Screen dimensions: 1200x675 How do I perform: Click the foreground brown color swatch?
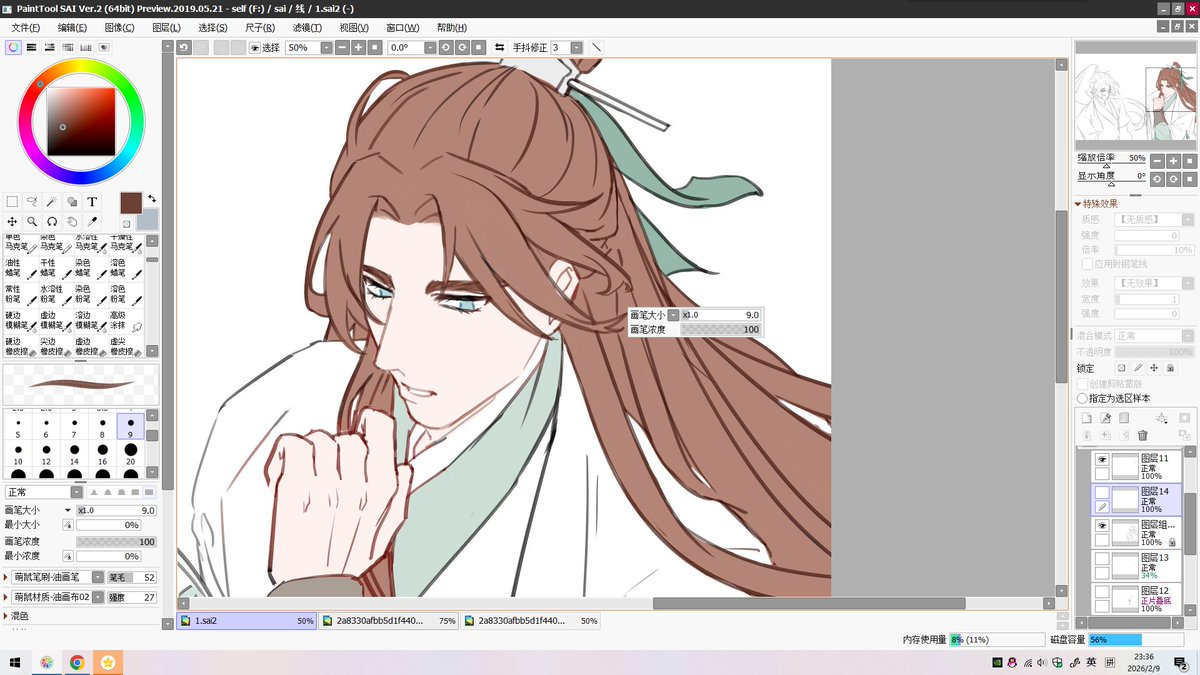click(131, 202)
